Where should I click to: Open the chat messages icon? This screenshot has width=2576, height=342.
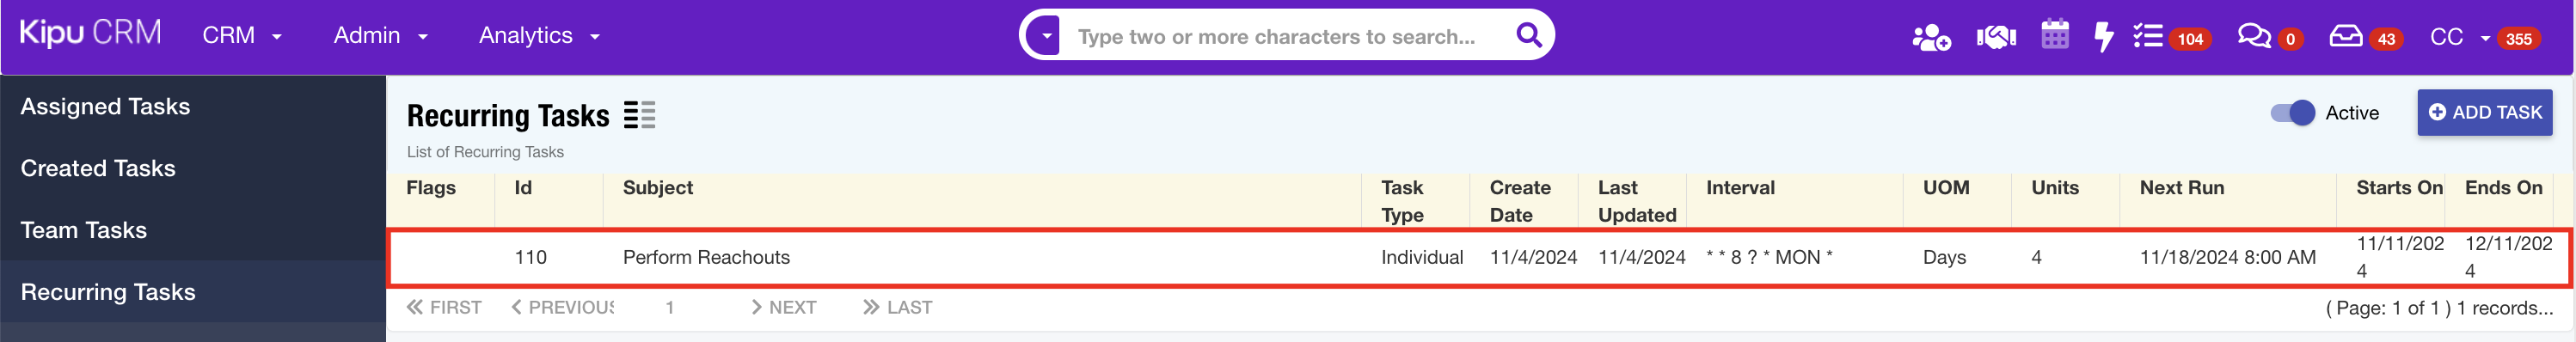click(x=2253, y=37)
